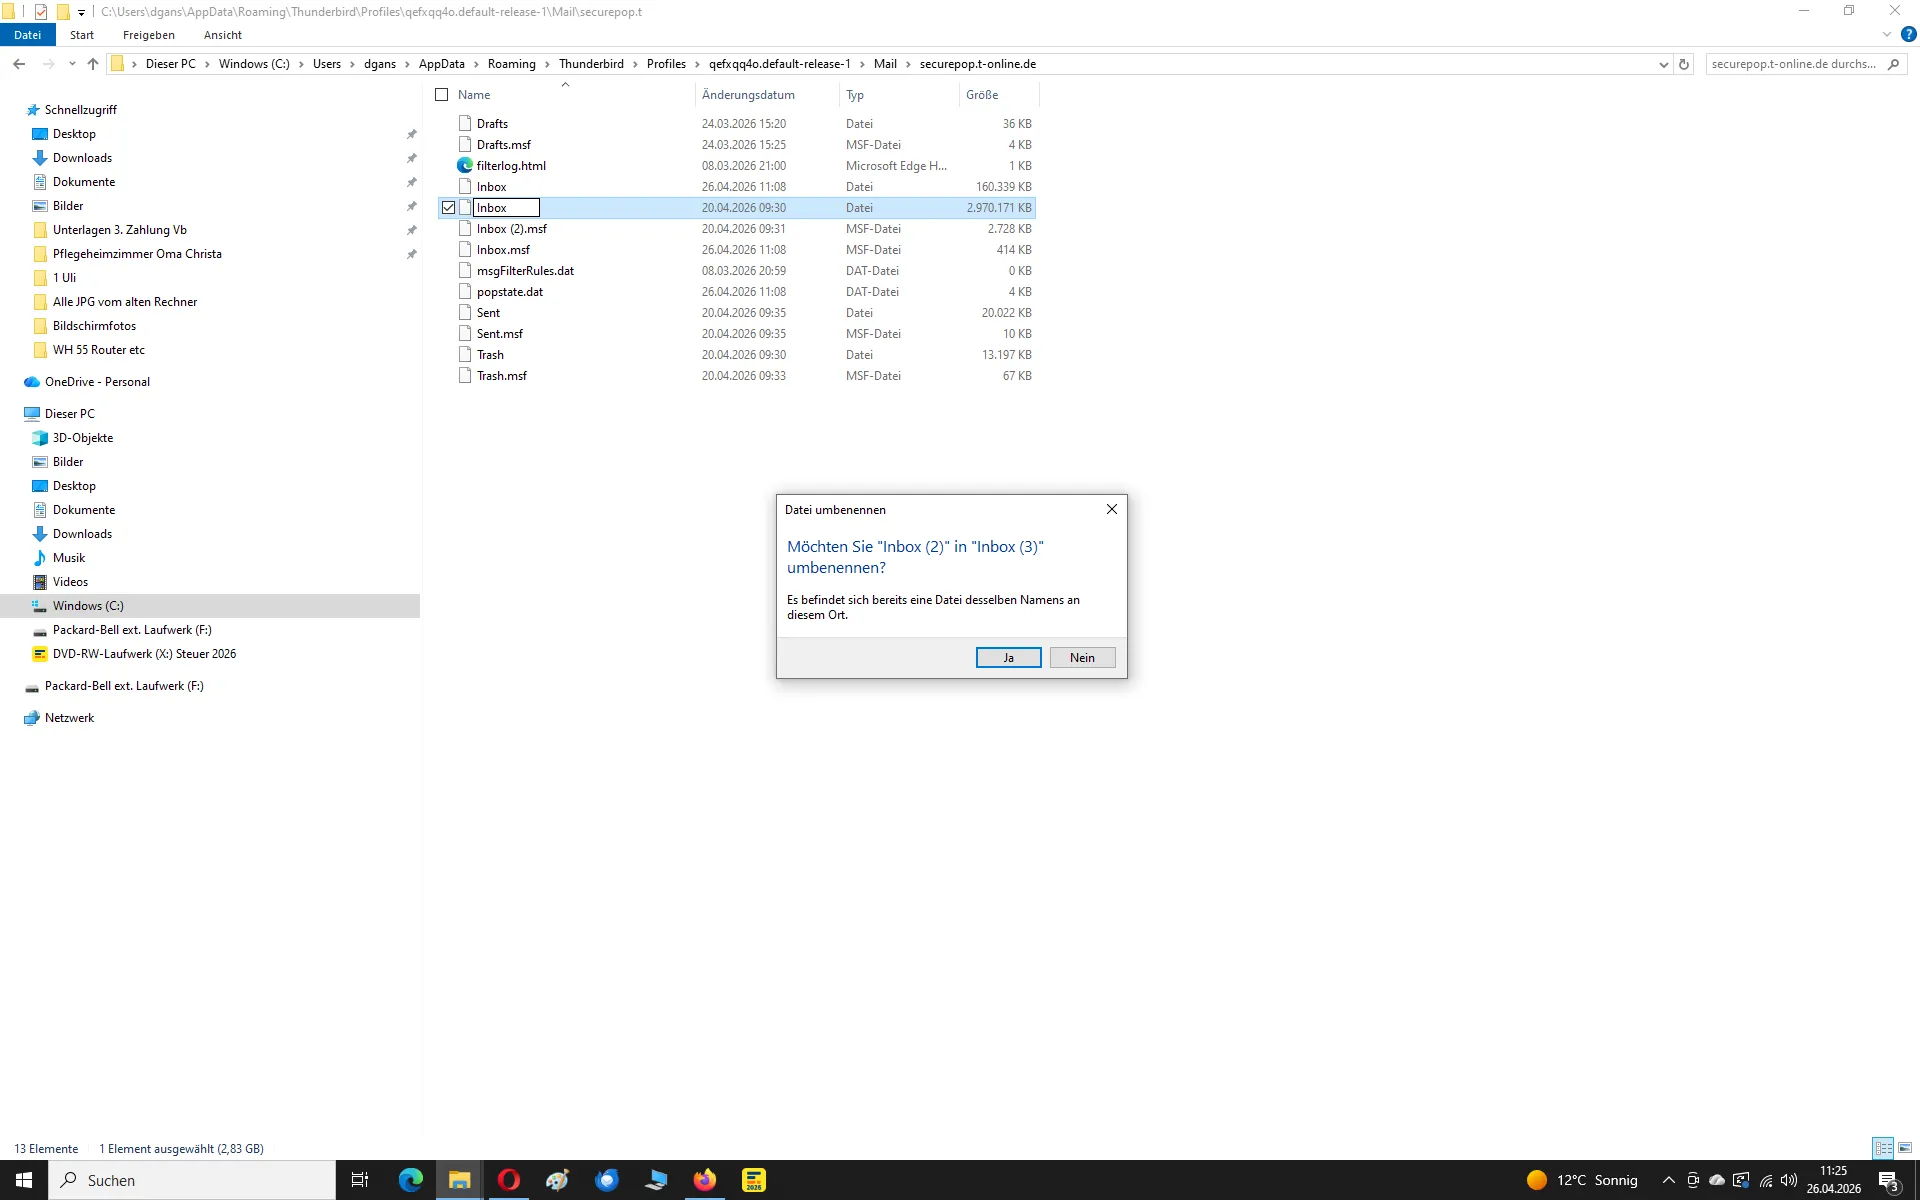Open the Datei menu
This screenshot has width=1920, height=1200.
[27, 35]
